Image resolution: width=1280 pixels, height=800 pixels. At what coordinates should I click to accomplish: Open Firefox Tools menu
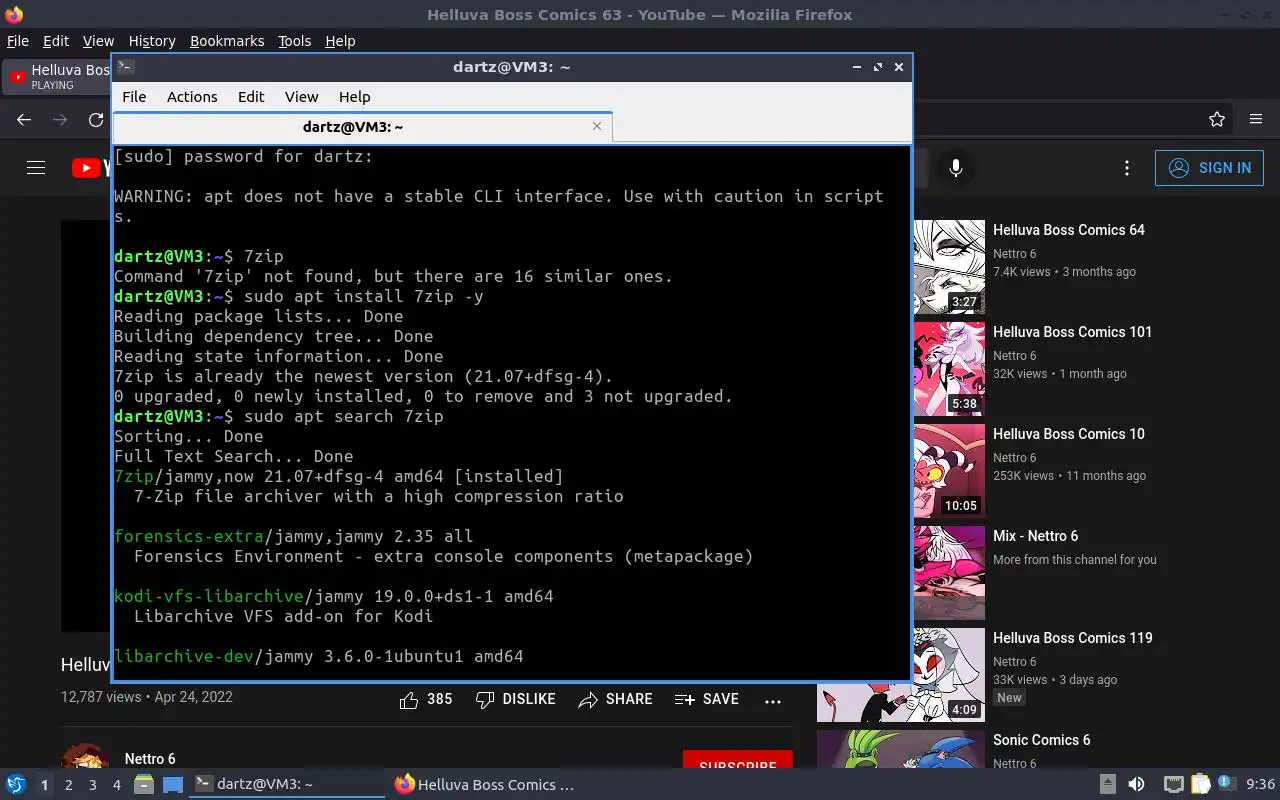pos(294,41)
